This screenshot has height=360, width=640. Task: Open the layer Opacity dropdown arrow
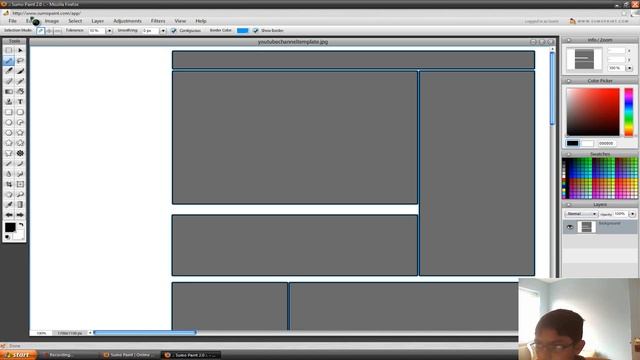[x=632, y=214]
